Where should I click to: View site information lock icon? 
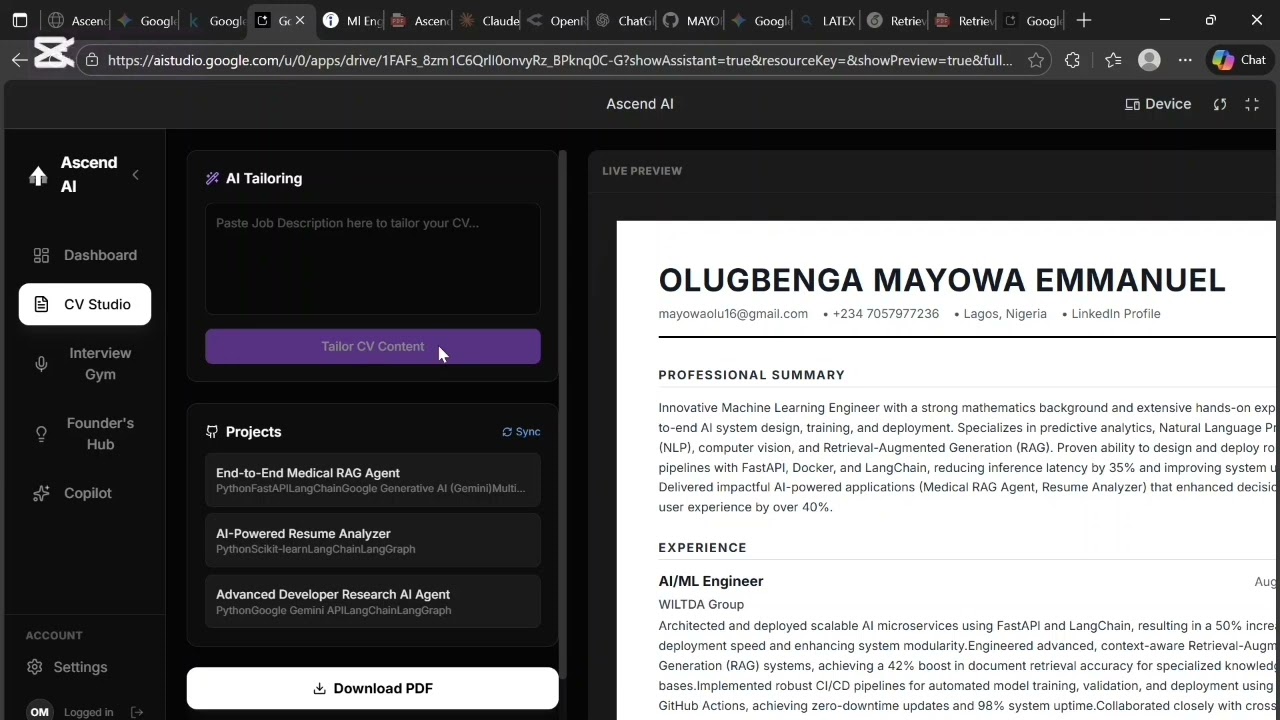[91, 60]
